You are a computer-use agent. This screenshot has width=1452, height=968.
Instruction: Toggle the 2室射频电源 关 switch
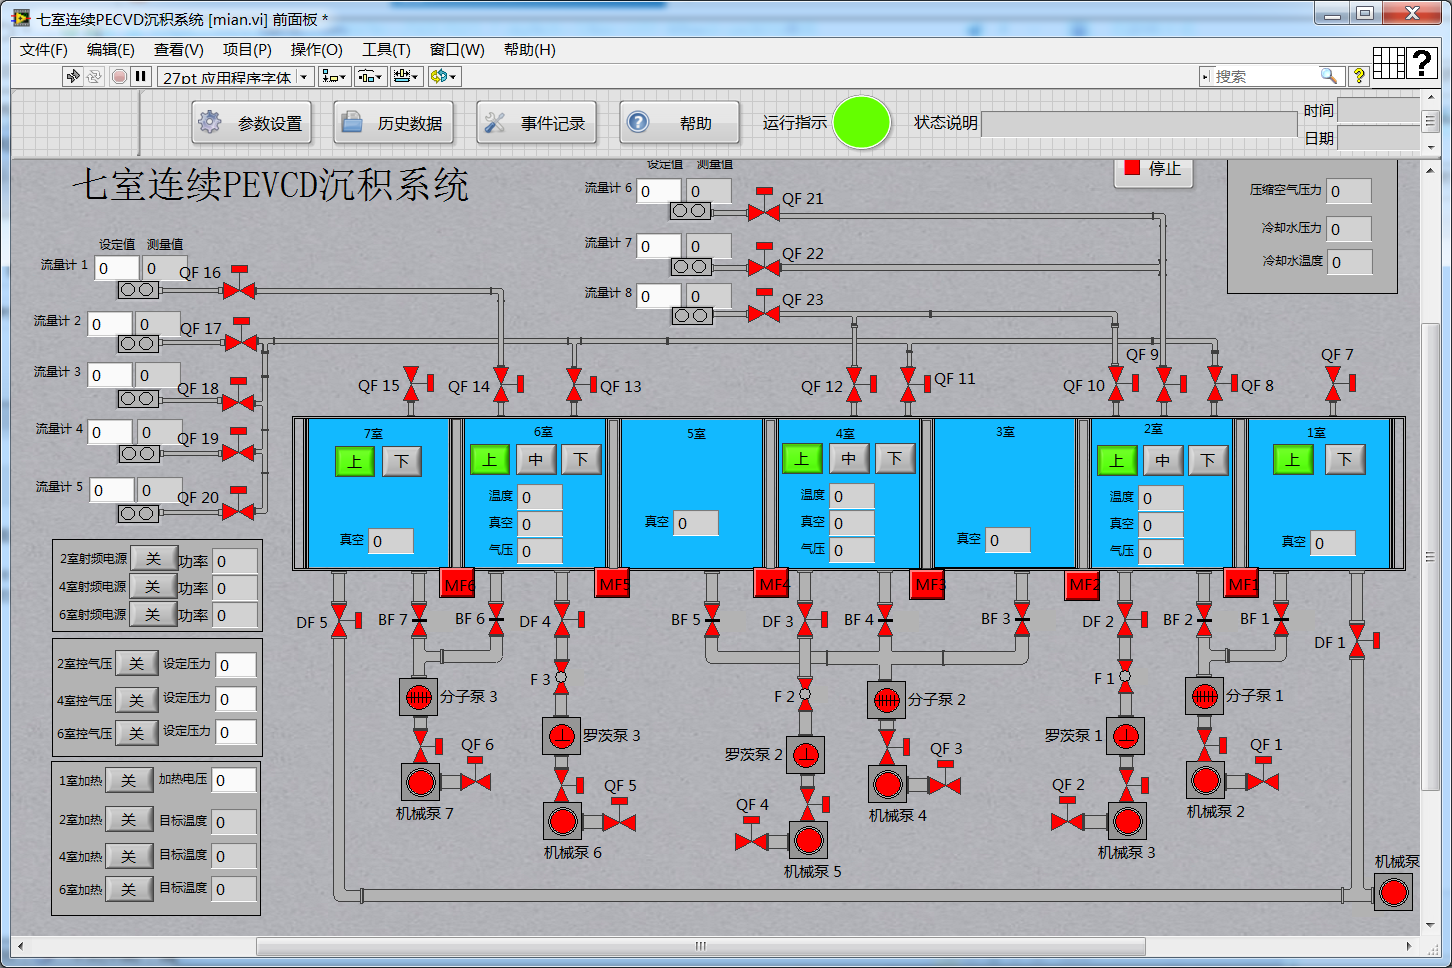(x=153, y=559)
